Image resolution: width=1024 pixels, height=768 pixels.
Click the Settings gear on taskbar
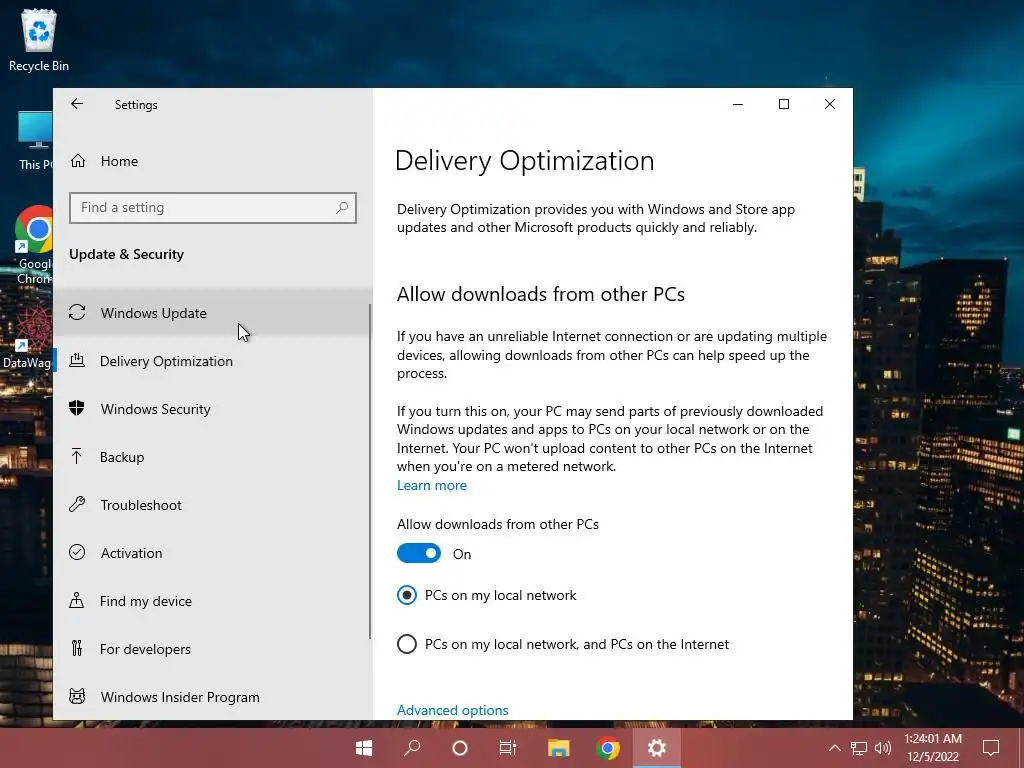656,748
